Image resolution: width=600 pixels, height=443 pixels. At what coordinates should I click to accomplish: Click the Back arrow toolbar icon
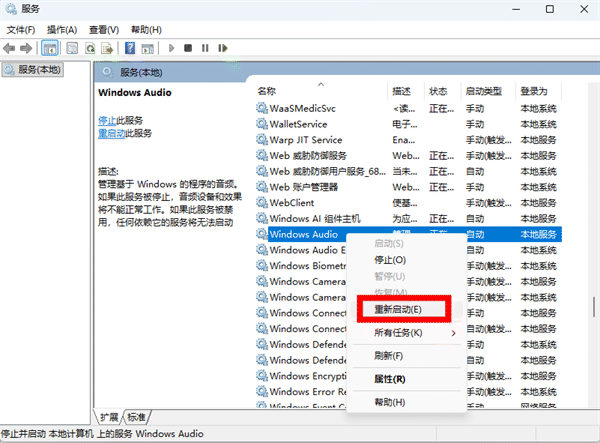tap(9, 48)
